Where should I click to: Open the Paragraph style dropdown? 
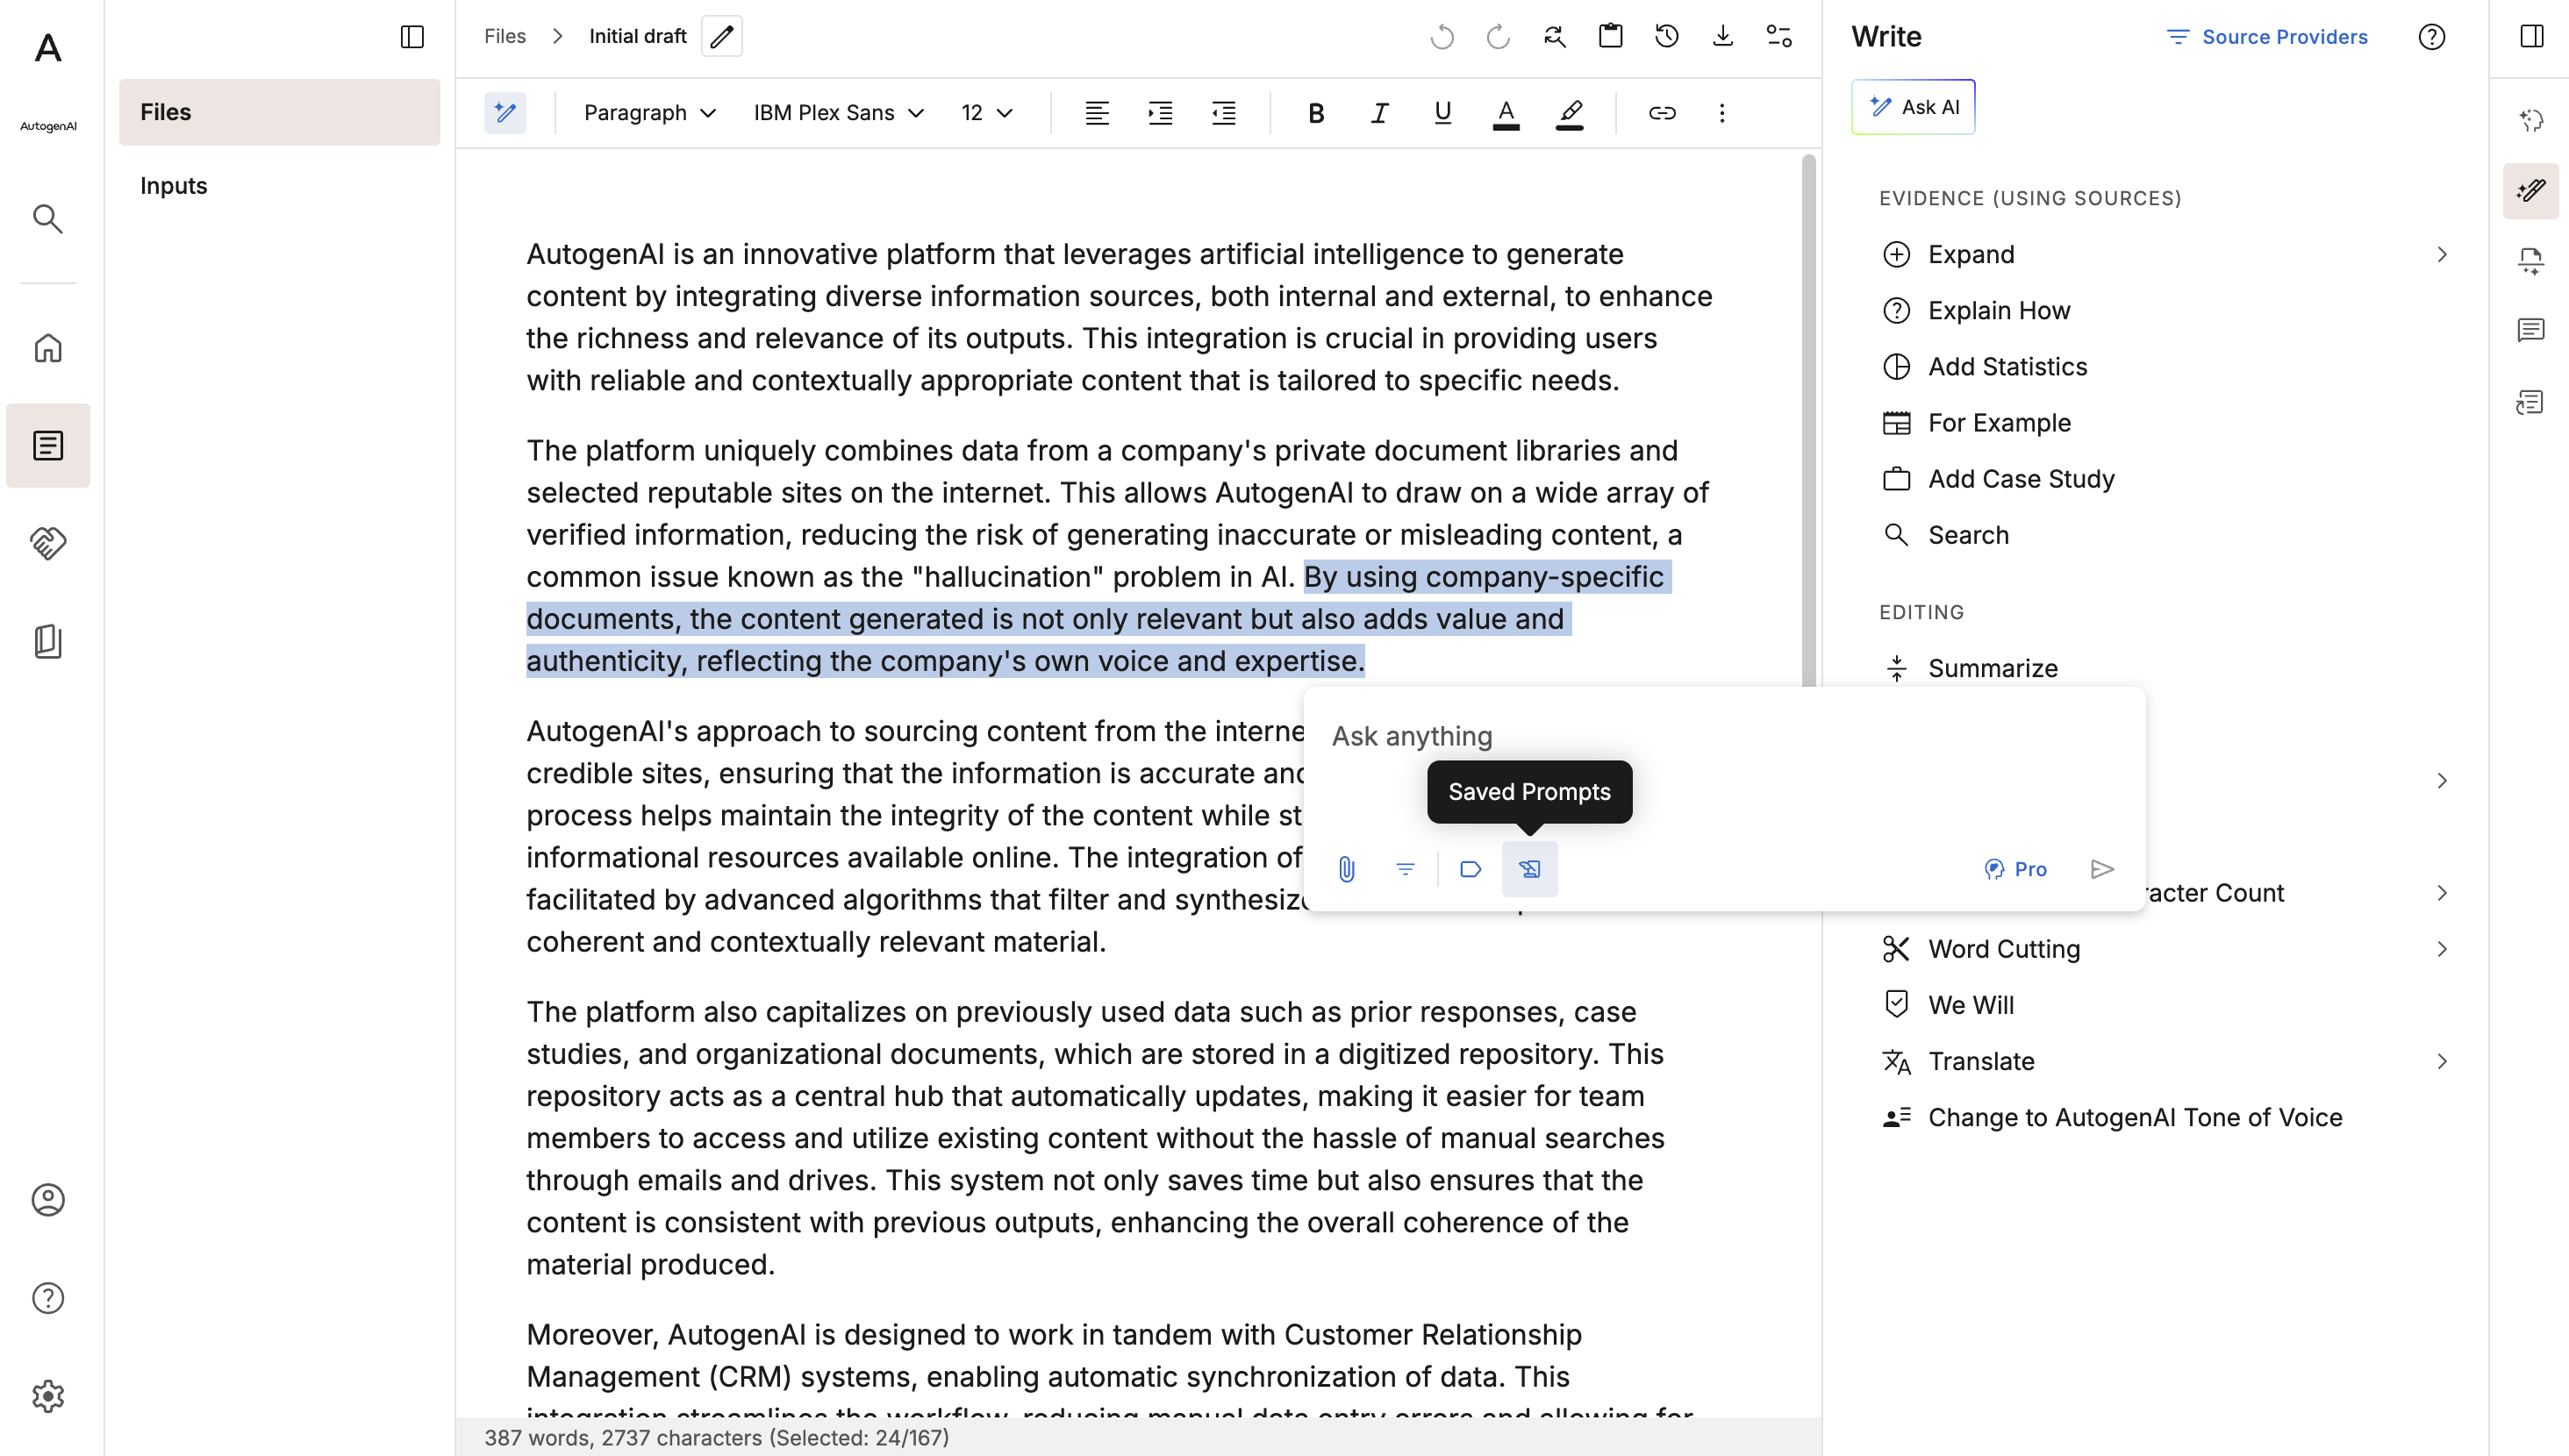[650, 113]
